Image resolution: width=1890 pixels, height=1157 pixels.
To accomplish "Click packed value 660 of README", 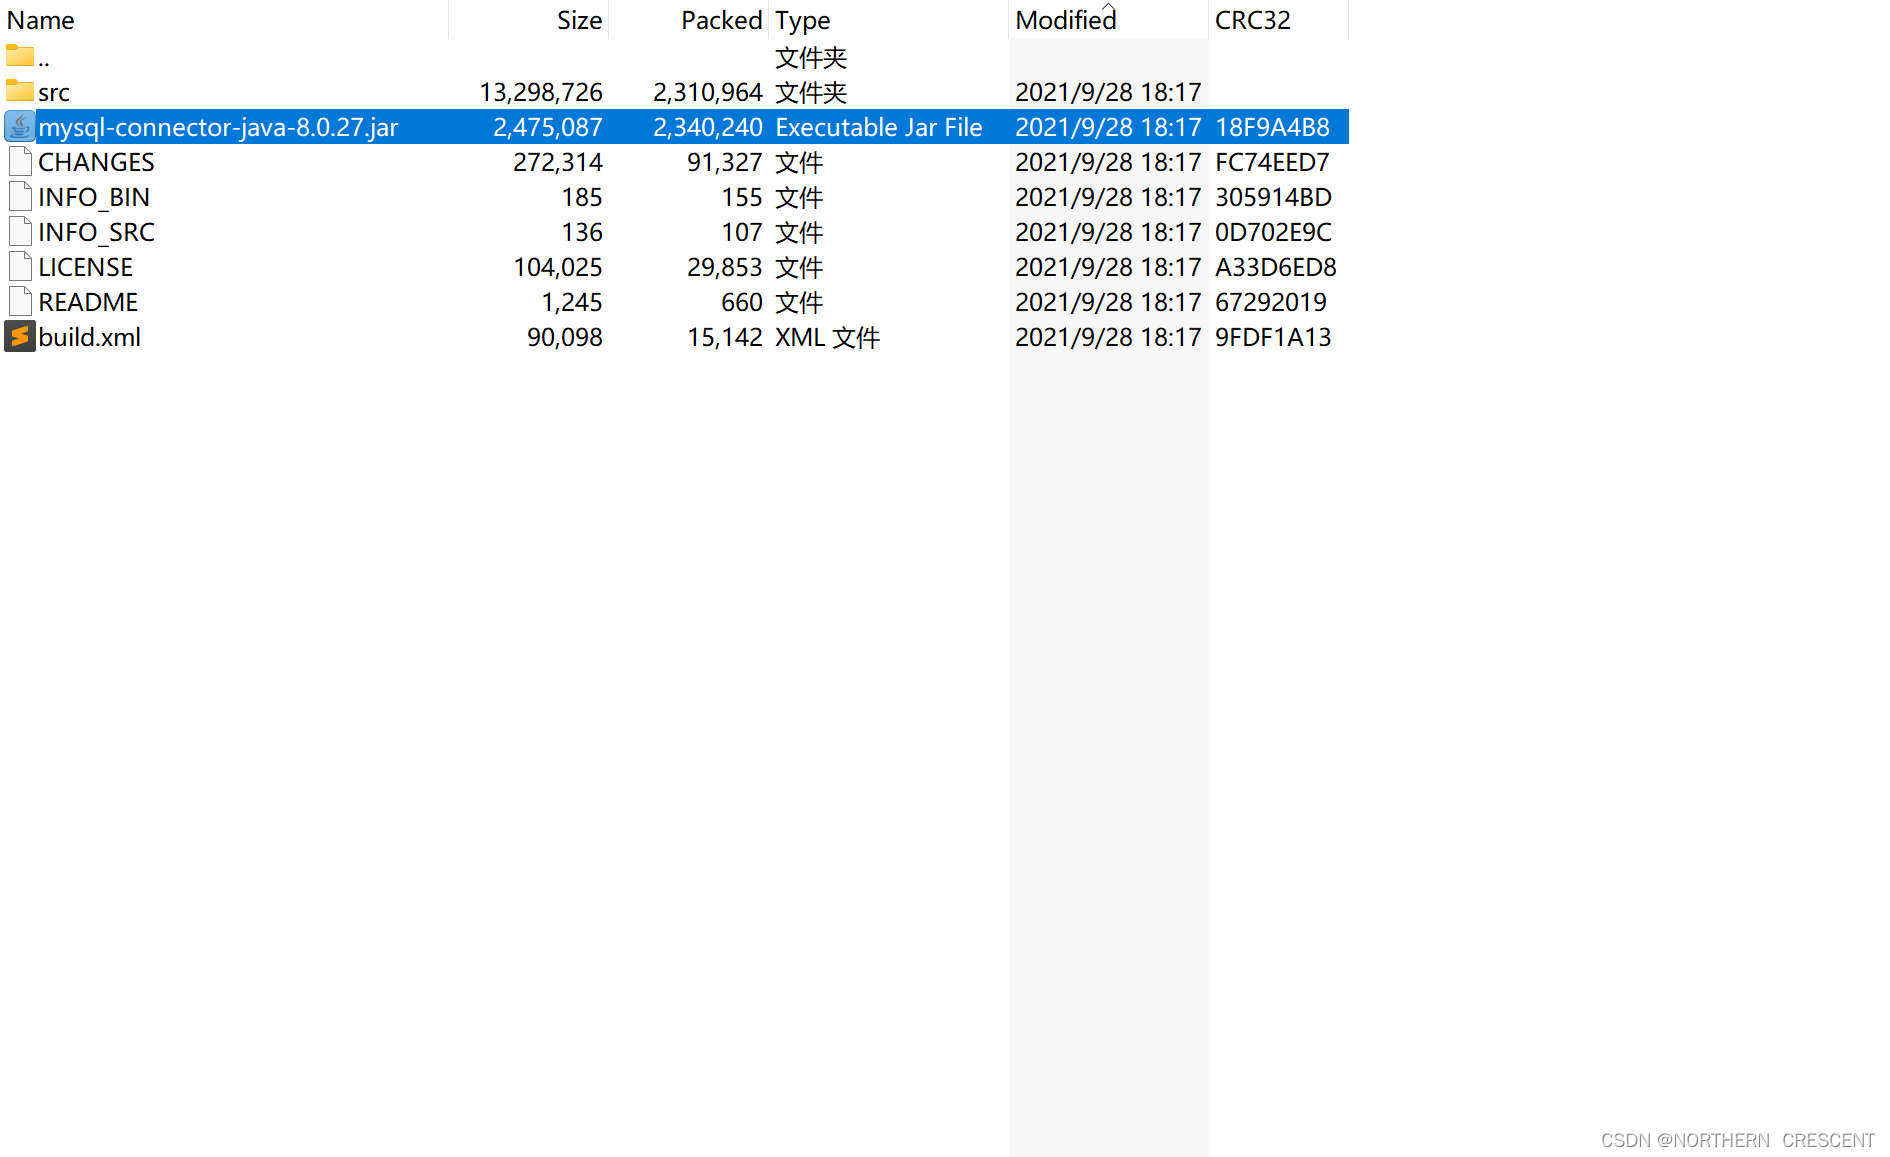I will coord(742,302).
